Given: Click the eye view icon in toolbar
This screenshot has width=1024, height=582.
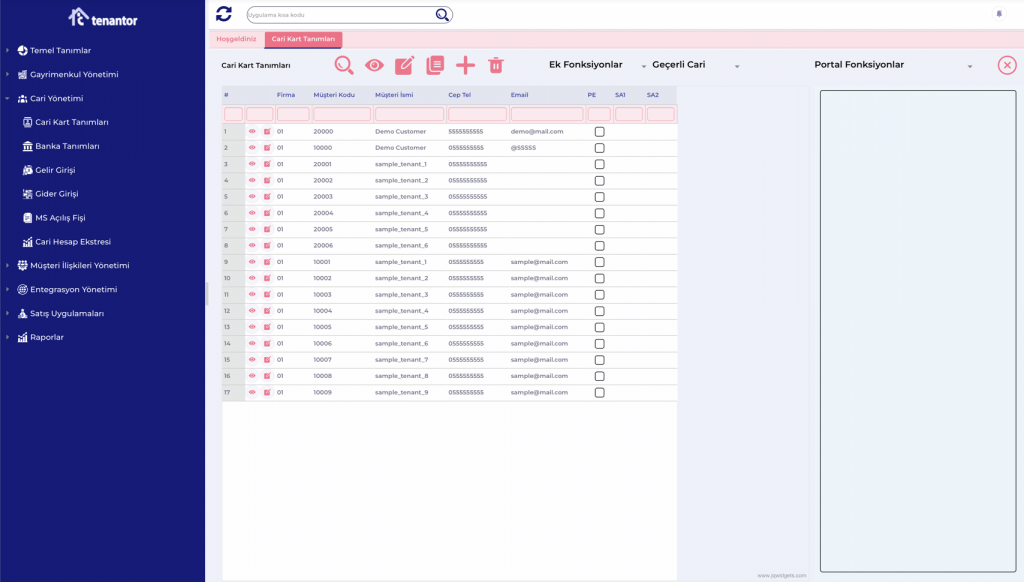Looking at the screenshot, I should [x=374, y=65].
